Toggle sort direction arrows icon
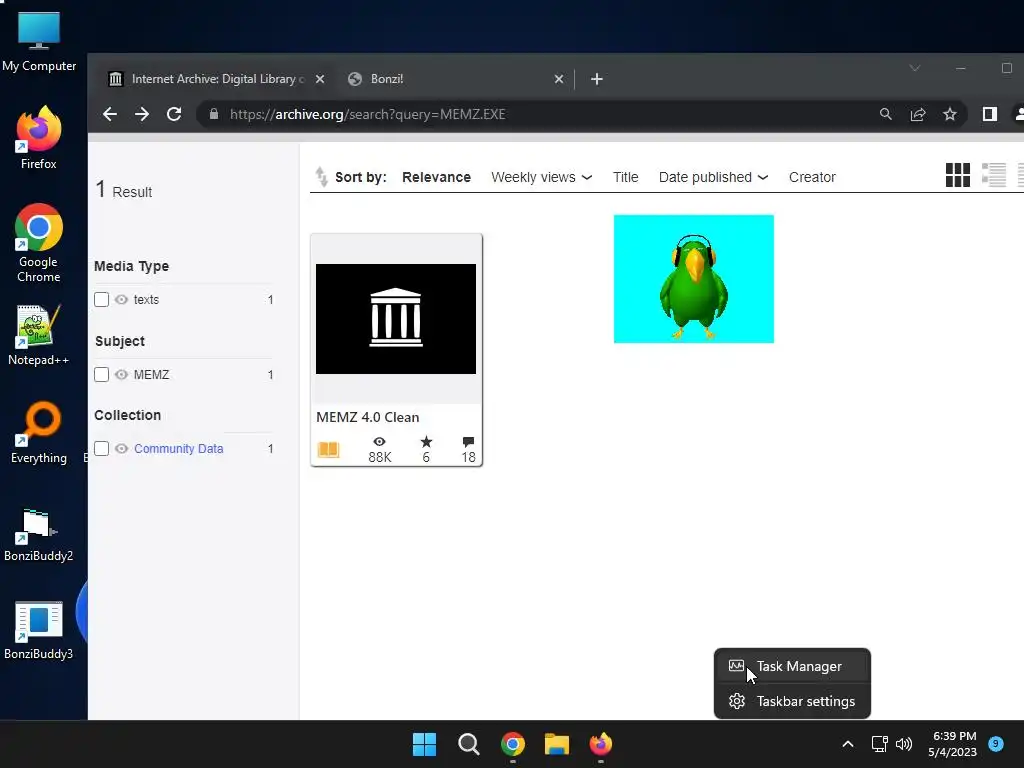The width and height of the screenshot is (1024, 768). coord(321,176)
